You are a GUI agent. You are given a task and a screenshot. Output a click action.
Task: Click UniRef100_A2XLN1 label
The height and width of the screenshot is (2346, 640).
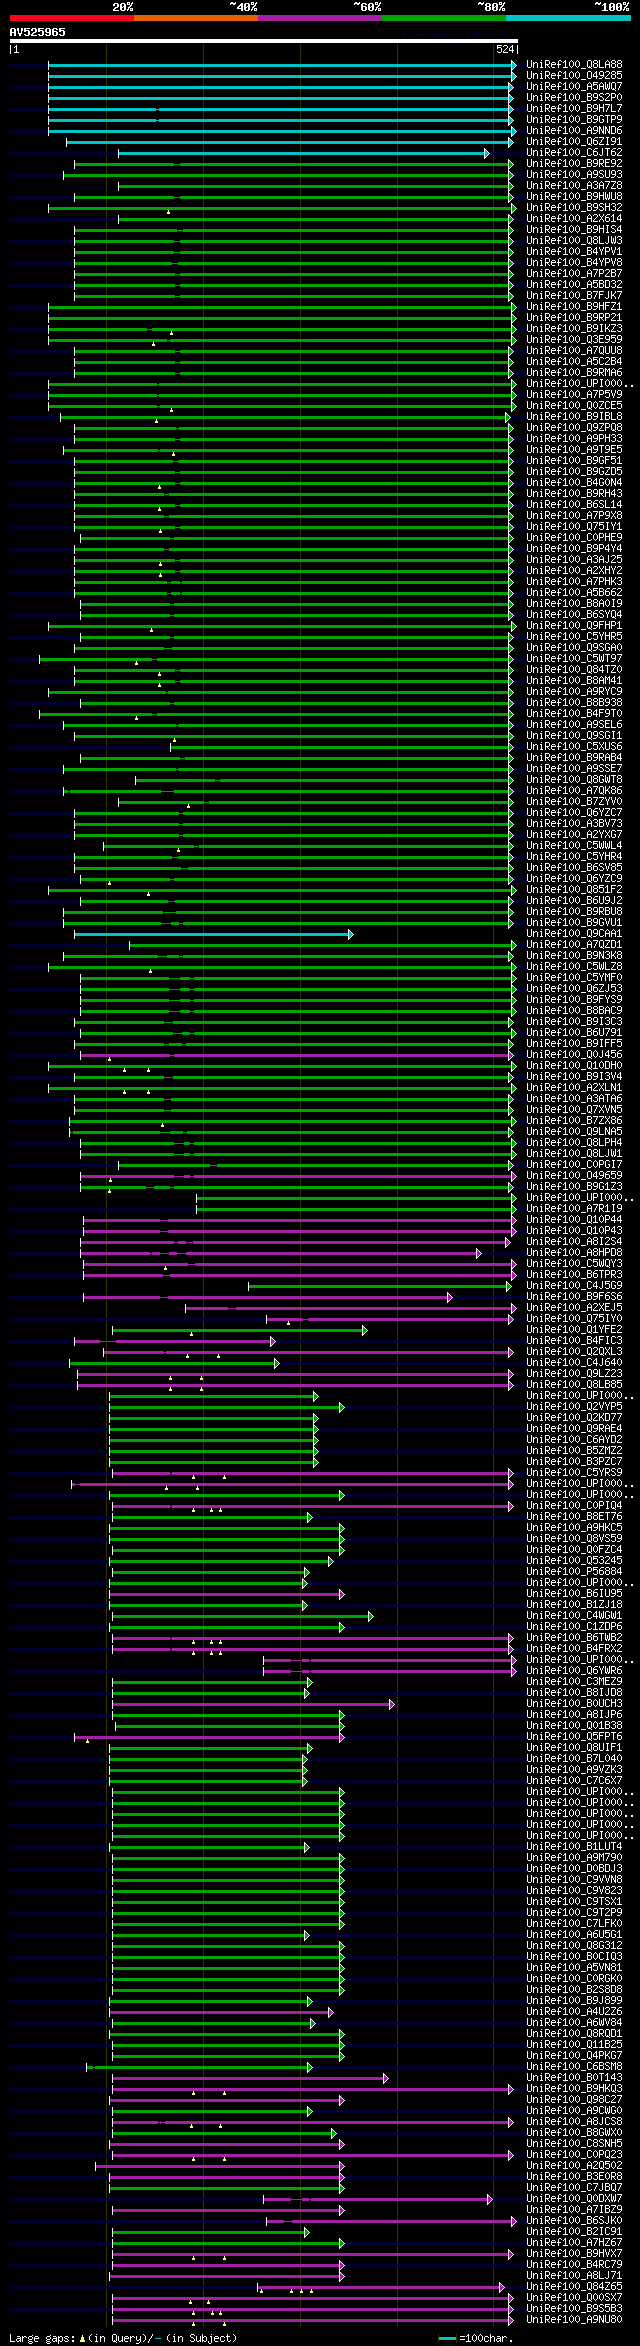point(574,1087)
